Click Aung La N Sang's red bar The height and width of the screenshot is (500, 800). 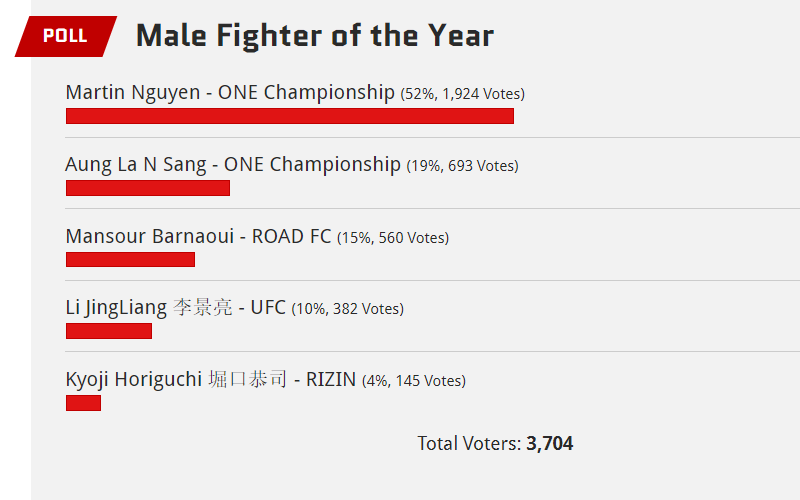coord(148,188)
